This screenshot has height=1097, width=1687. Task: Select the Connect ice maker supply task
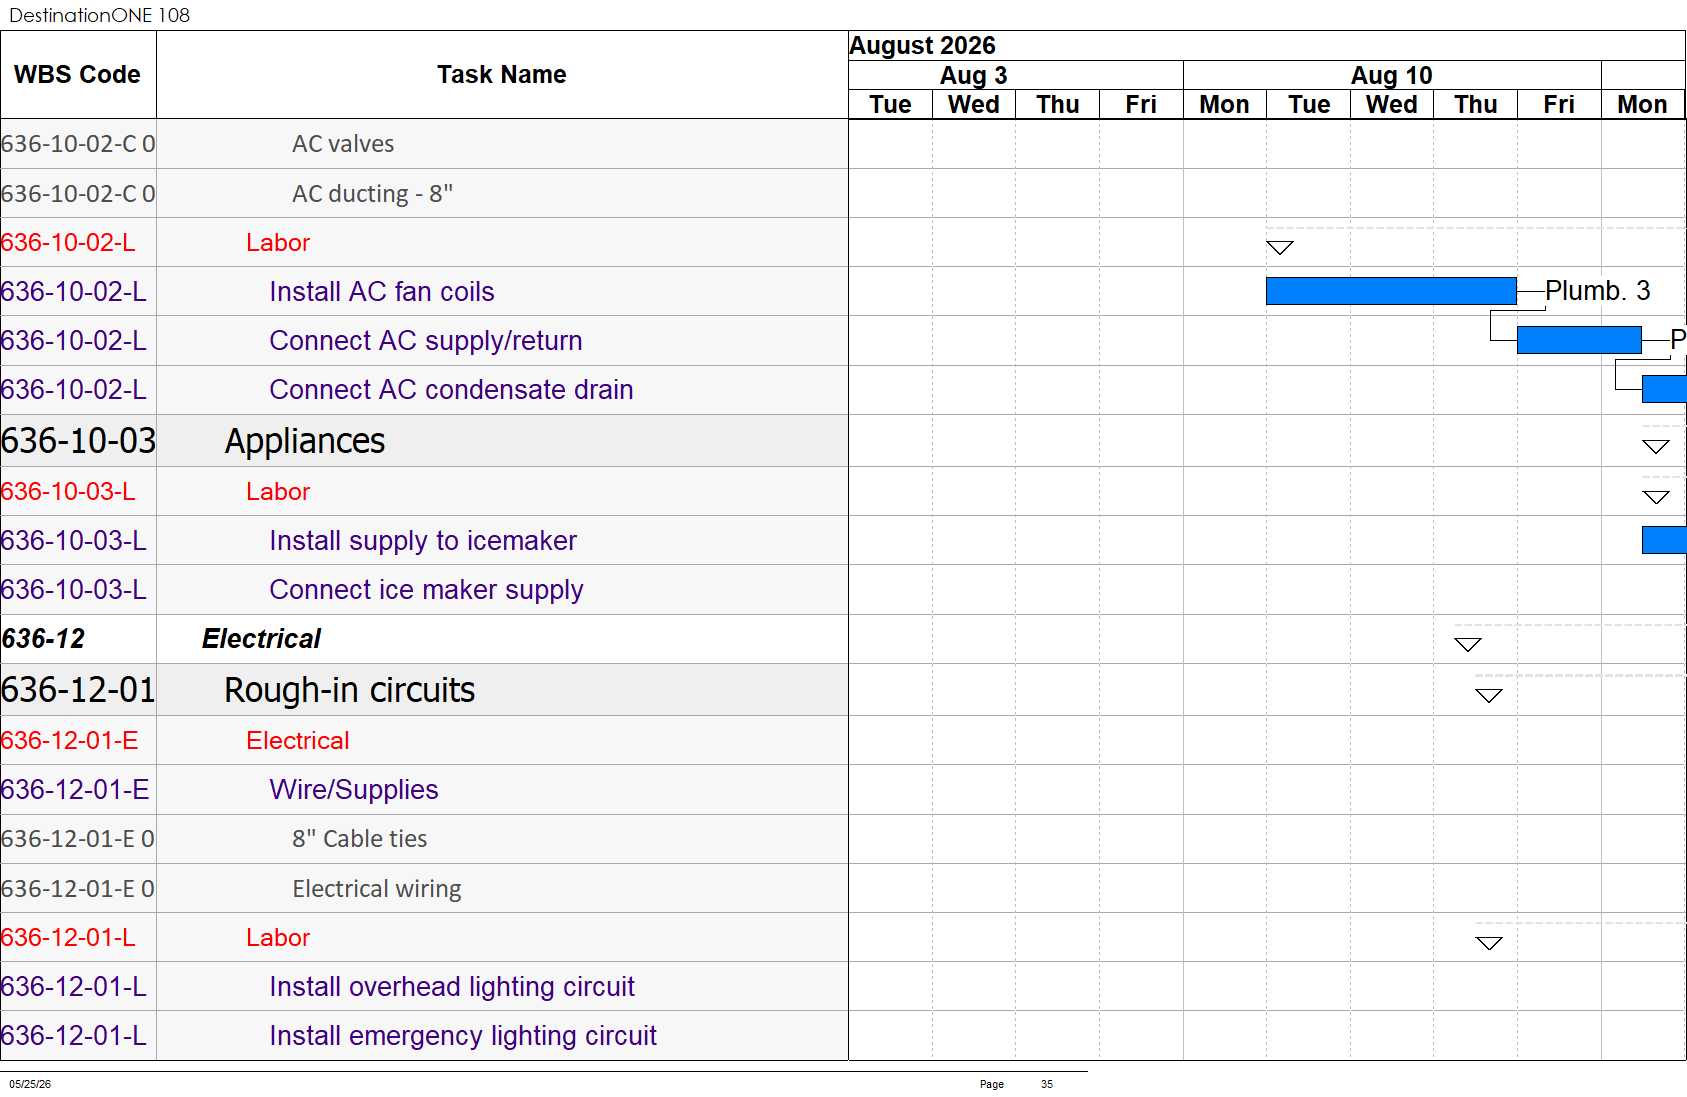coord(426,590)
